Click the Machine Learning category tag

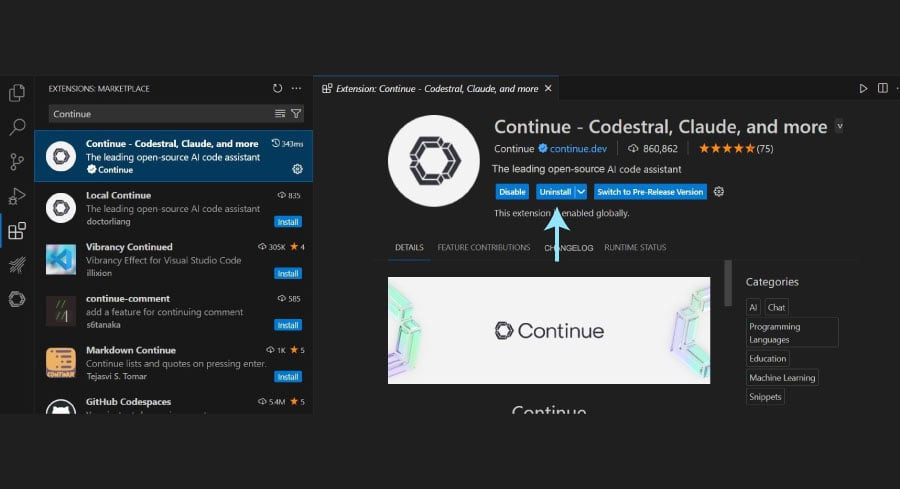[782, 378]
